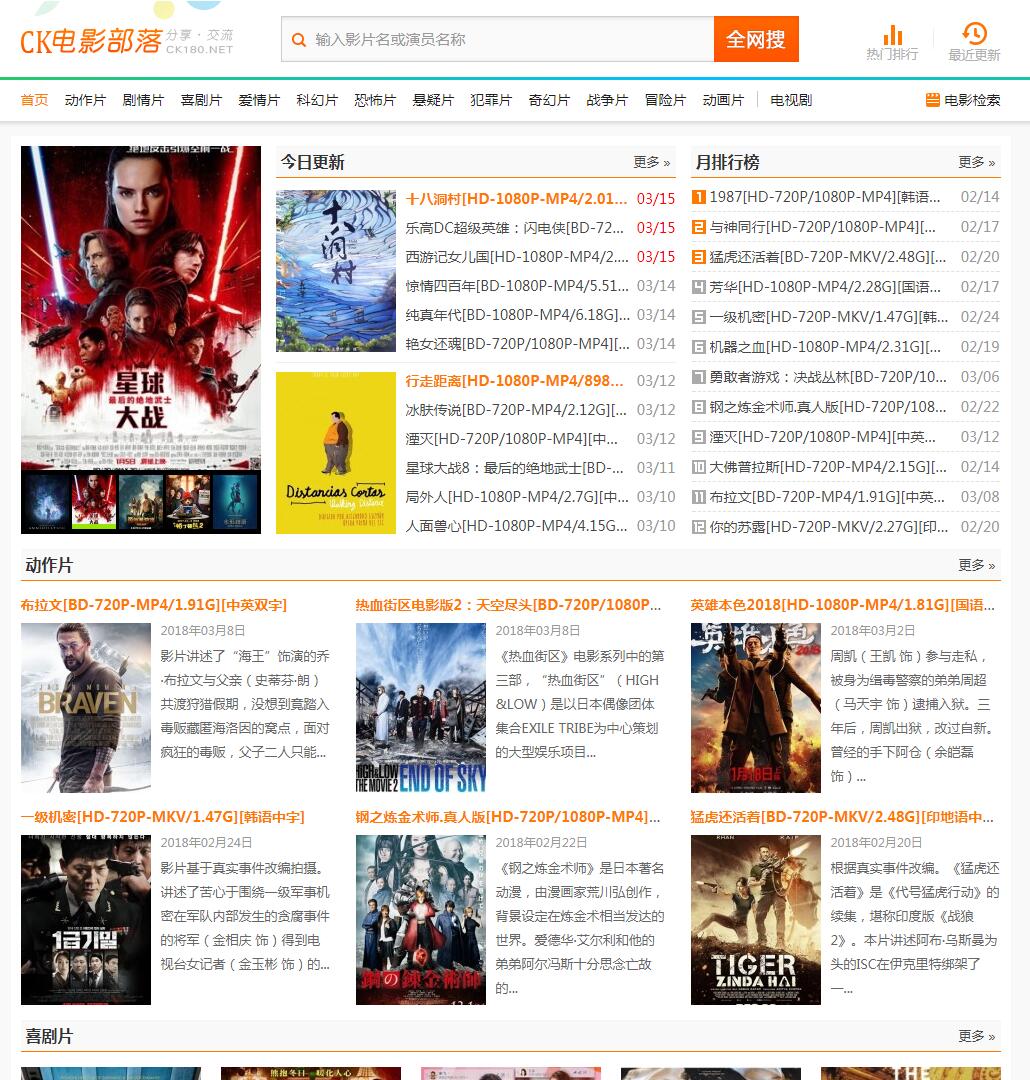Open 机器之血 in the monthly ranking
This screenshot has height=1080, width=1030.
coord(825,346)
